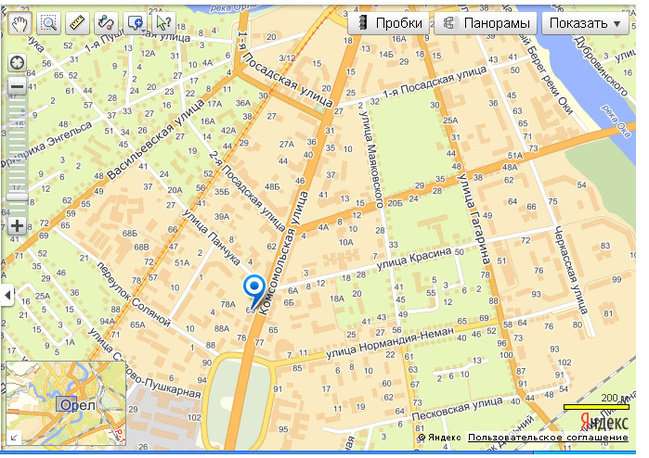Image resolution: width=649 pixels, height=458 pixels.
Task: Choose the ruler distance measuring tool
Action: pyautogui.click(x=77, y=23)
